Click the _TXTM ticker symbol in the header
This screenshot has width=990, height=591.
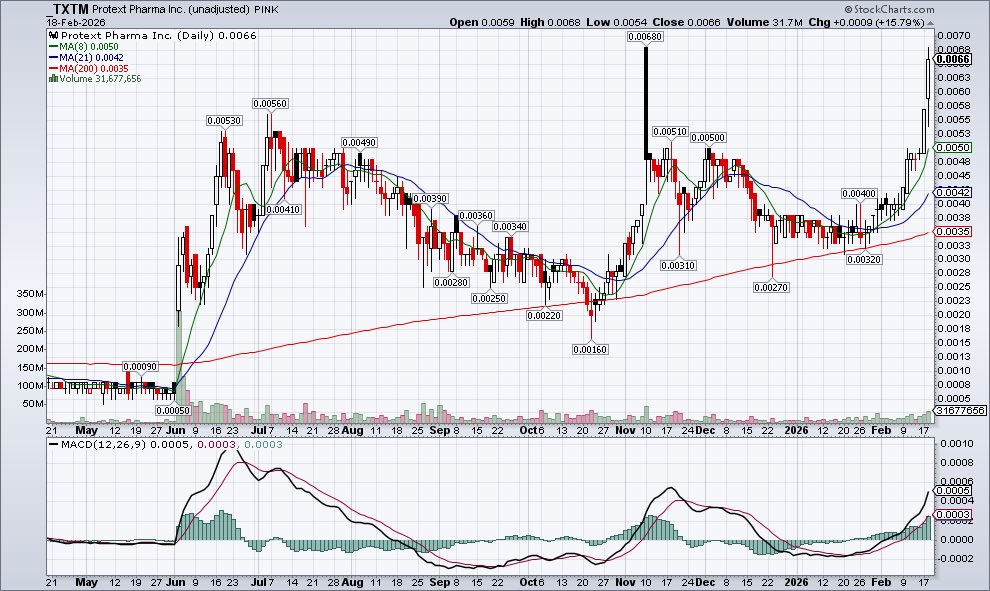[68, 9]
